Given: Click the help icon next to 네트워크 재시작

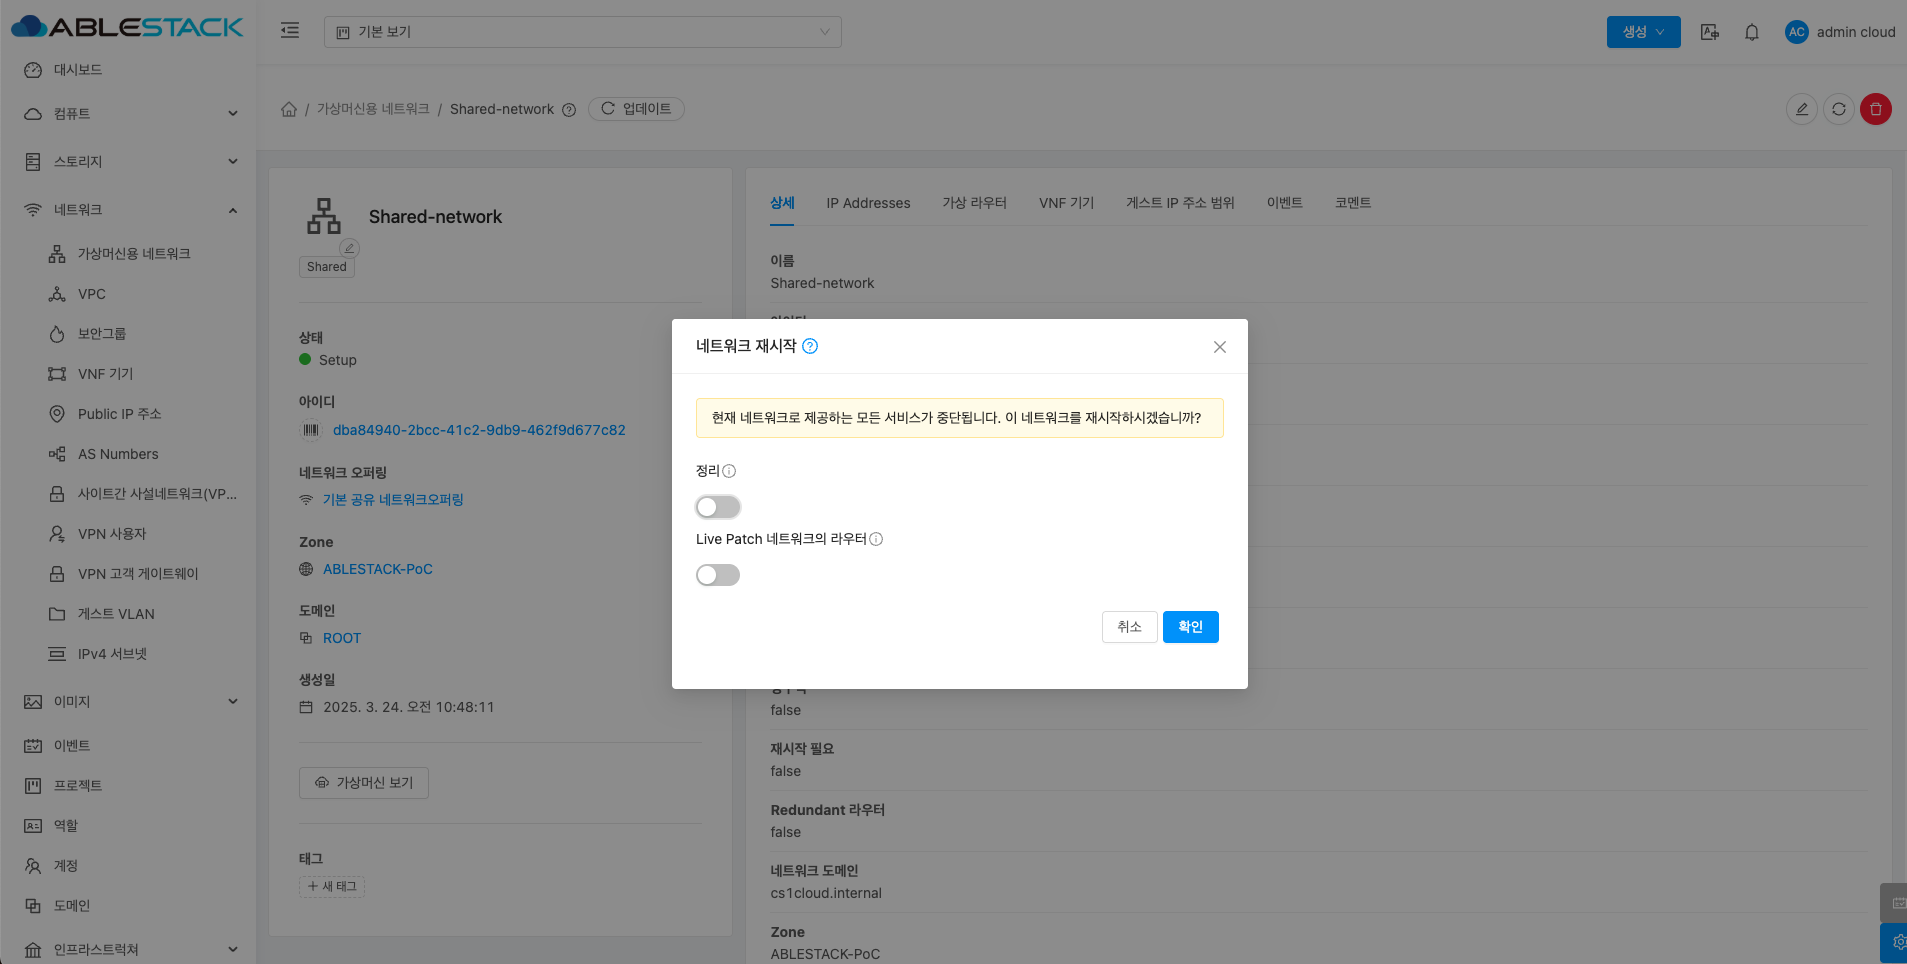Looking at the screenshot, I should (810, 346).
